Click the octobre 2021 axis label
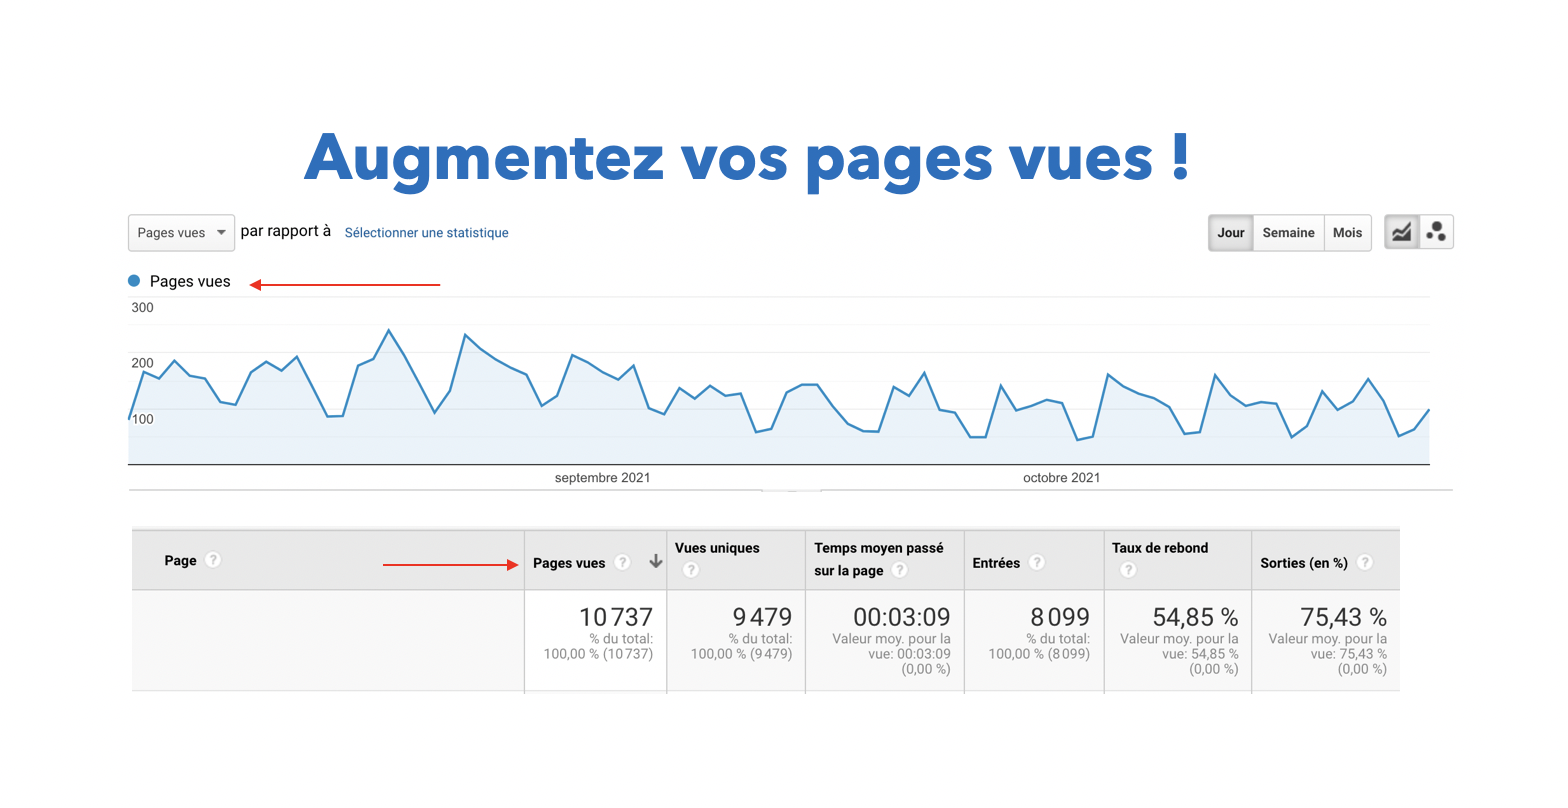Screen dimensions: 1568x808 (1061, 478)
